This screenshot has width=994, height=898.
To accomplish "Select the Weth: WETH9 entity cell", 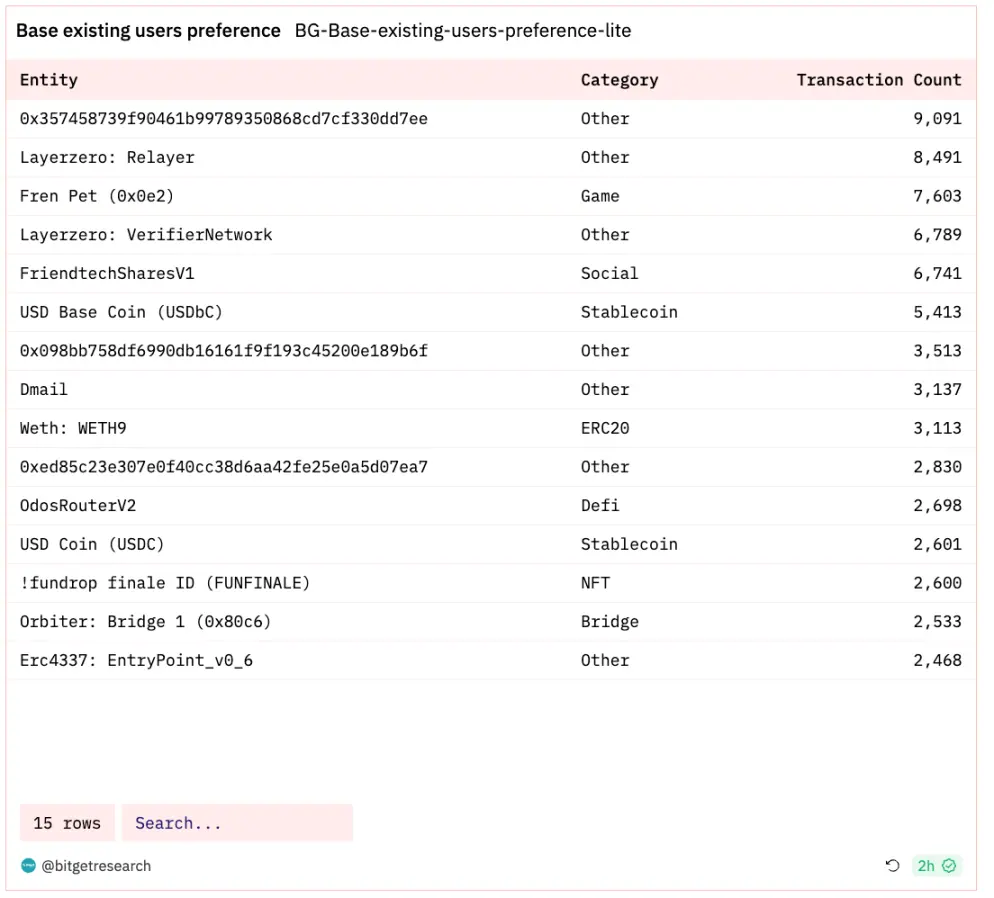I will pyautogui.click(x=73, y=428).
